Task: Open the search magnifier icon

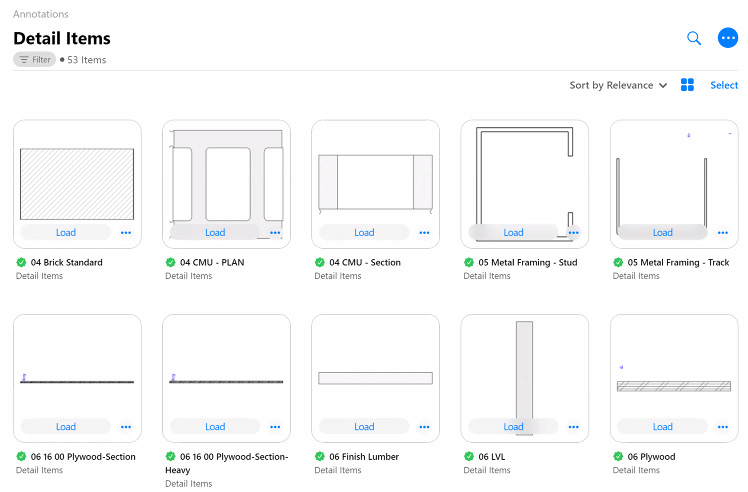Action: [694, 38]
